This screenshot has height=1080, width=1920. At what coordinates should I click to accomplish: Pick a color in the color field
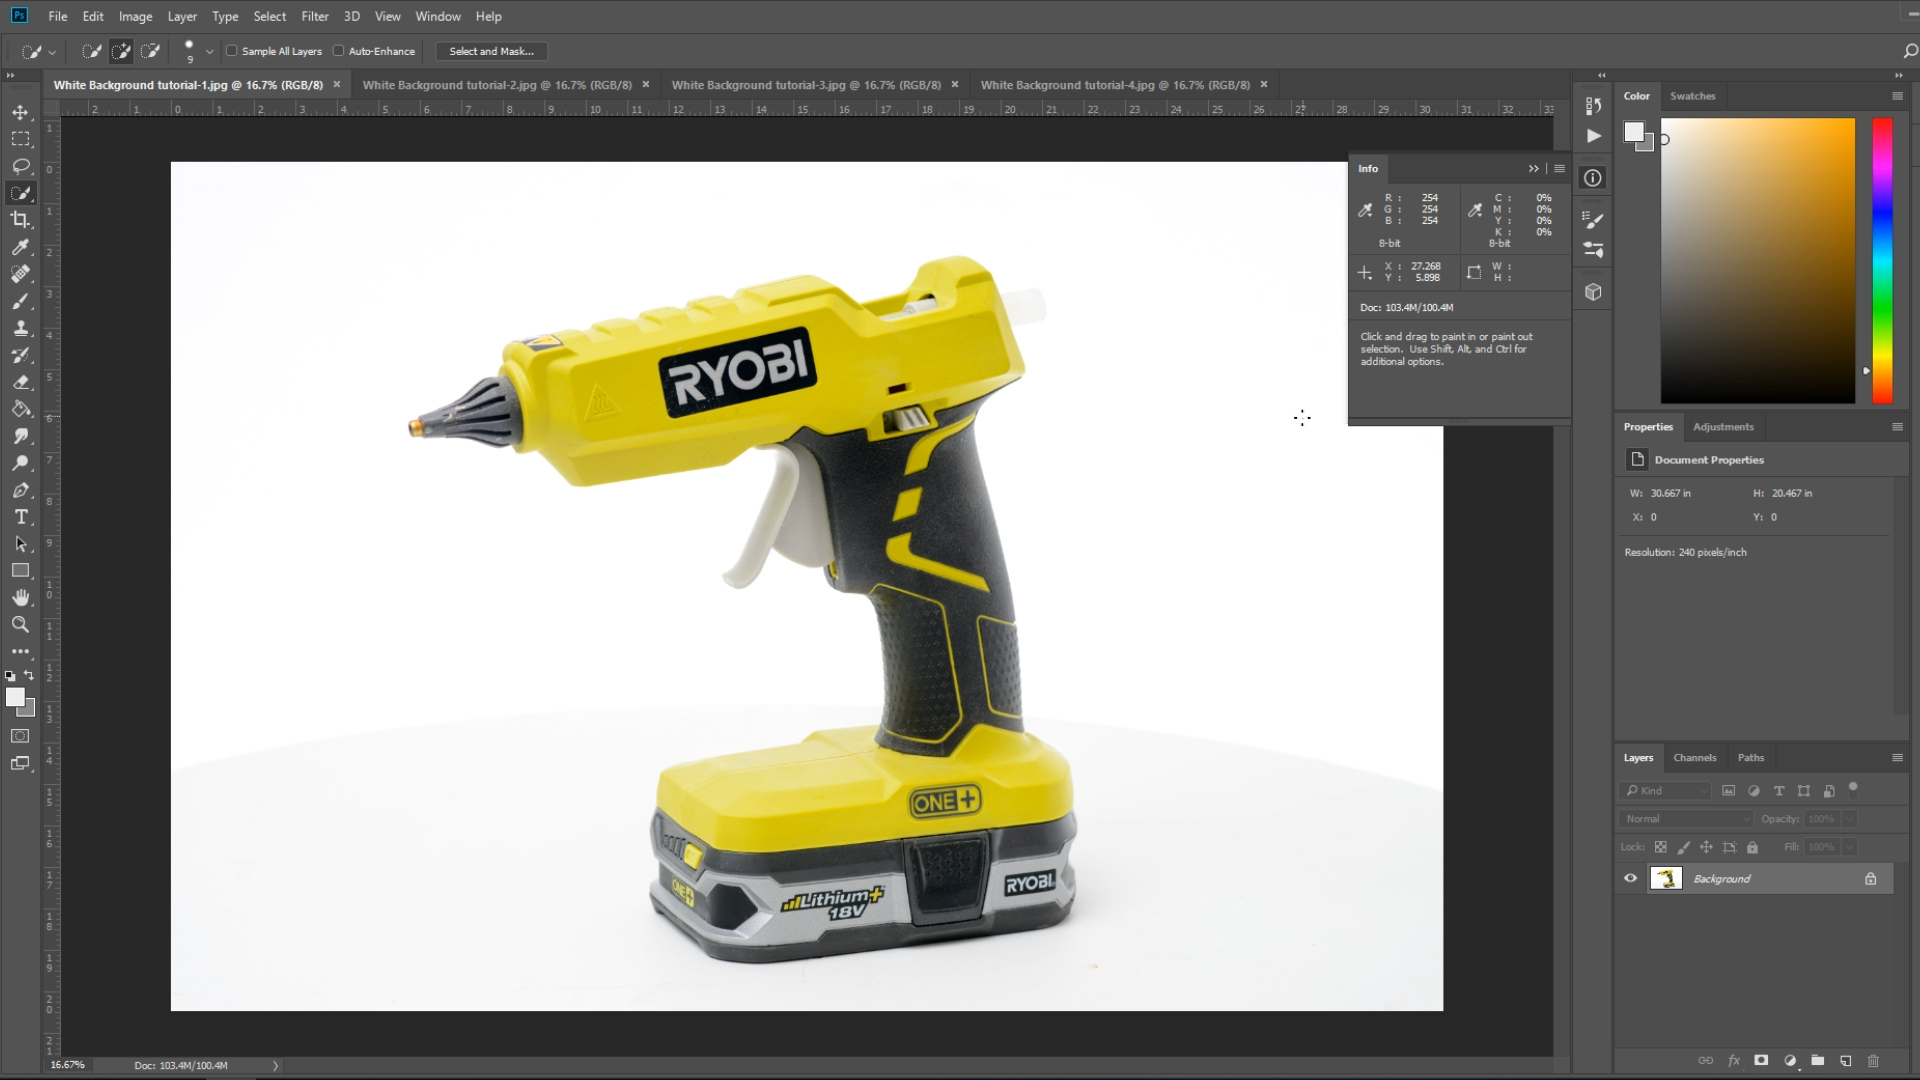(x=1757, y=260)
